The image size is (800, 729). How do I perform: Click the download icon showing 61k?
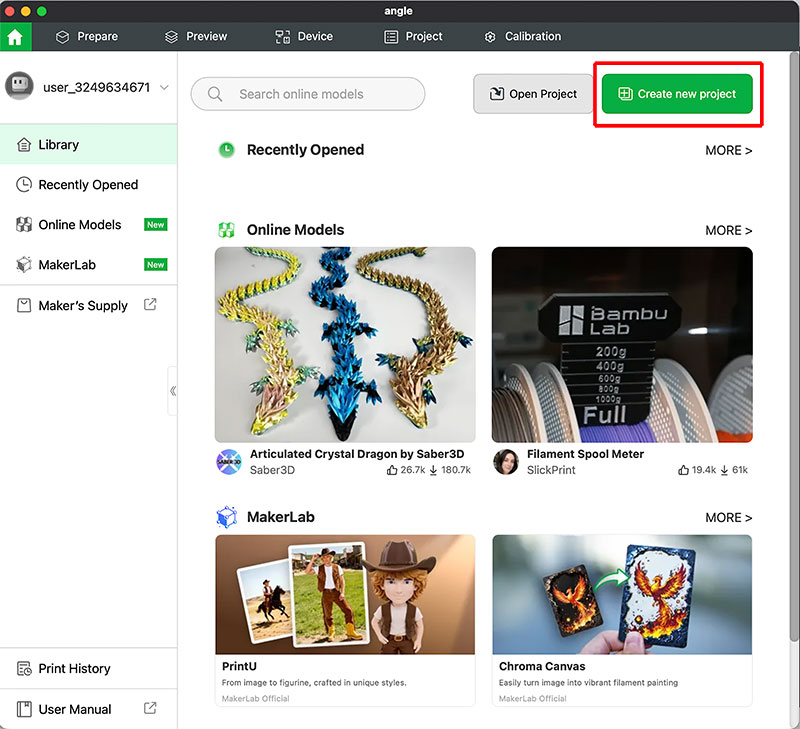pos(724,470)
